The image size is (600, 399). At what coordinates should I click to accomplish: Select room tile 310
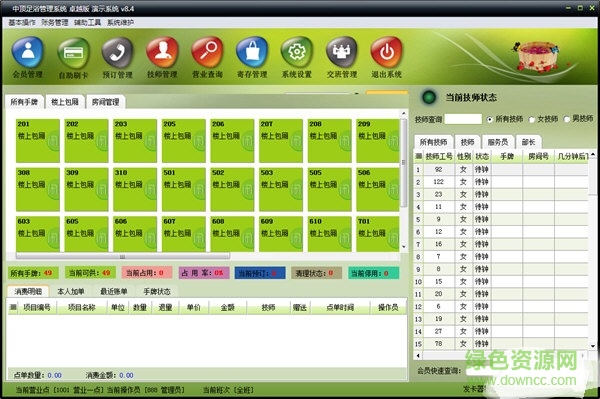tap(135, 189)
